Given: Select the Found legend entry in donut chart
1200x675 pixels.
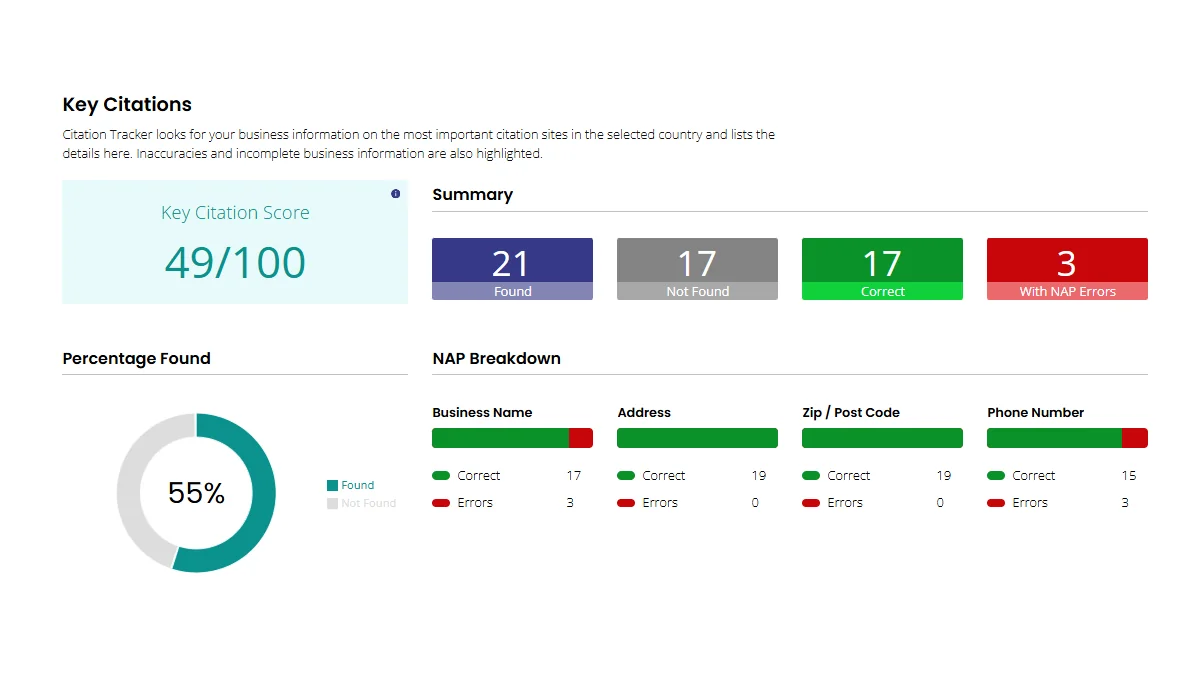Looking at the screenshot, I should (x=350, y=485).
